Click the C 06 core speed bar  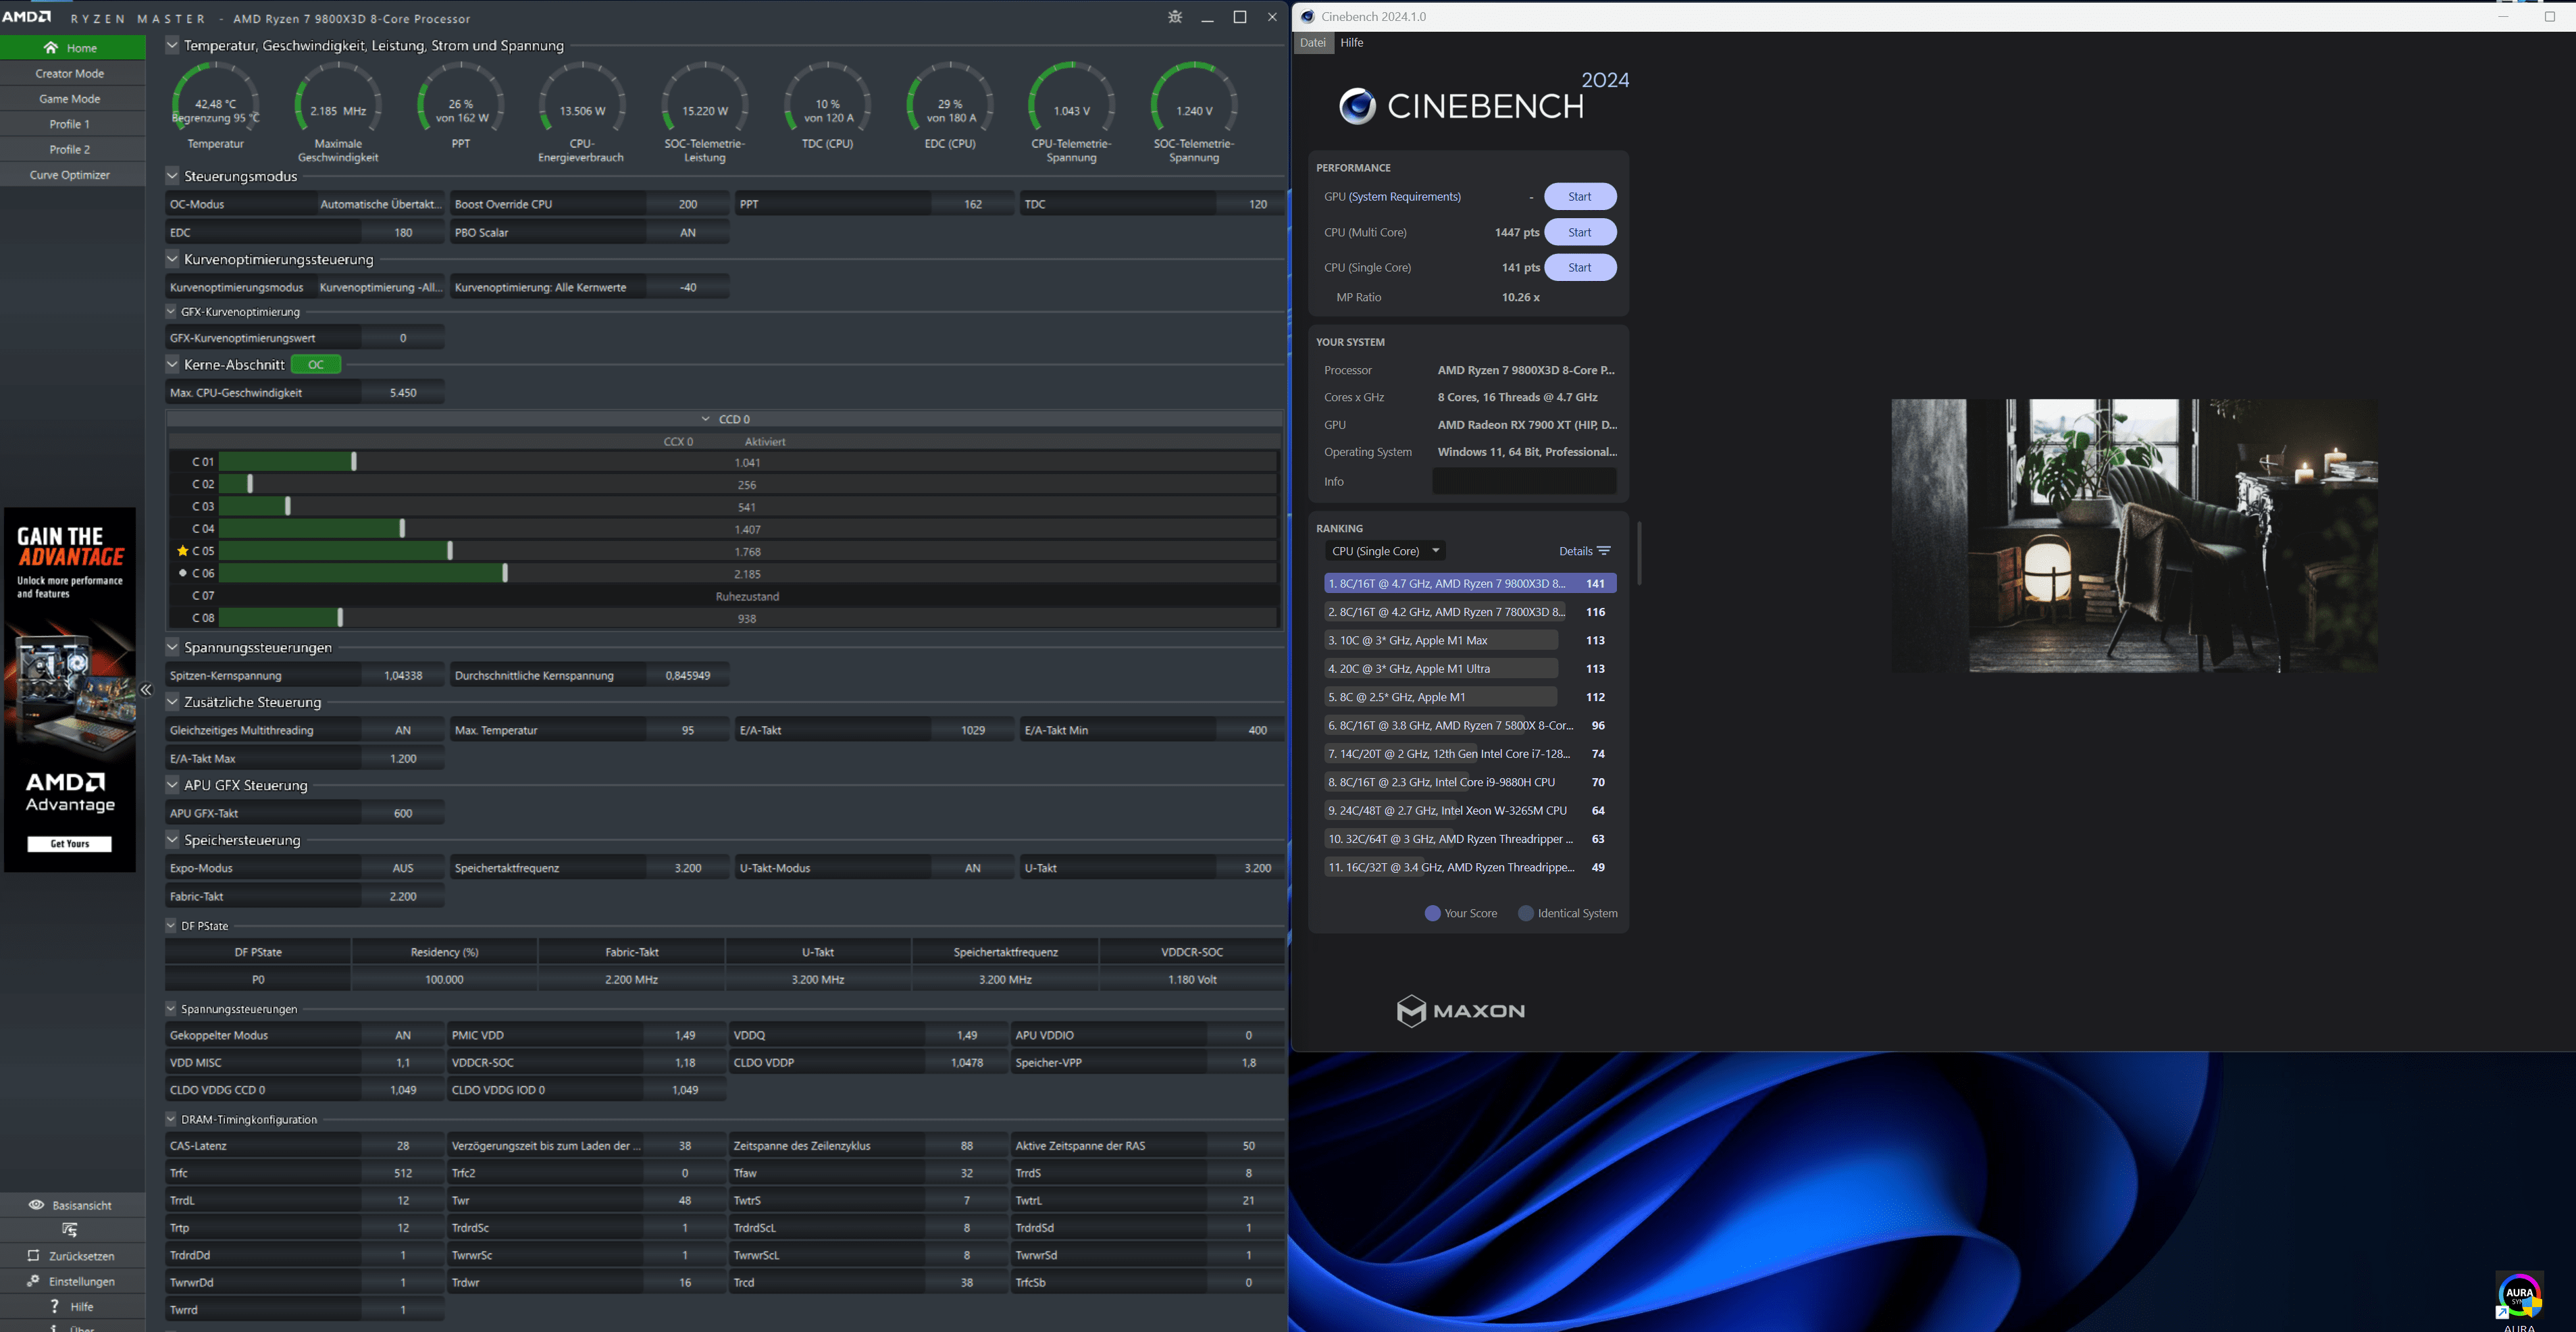click(747, 573)
